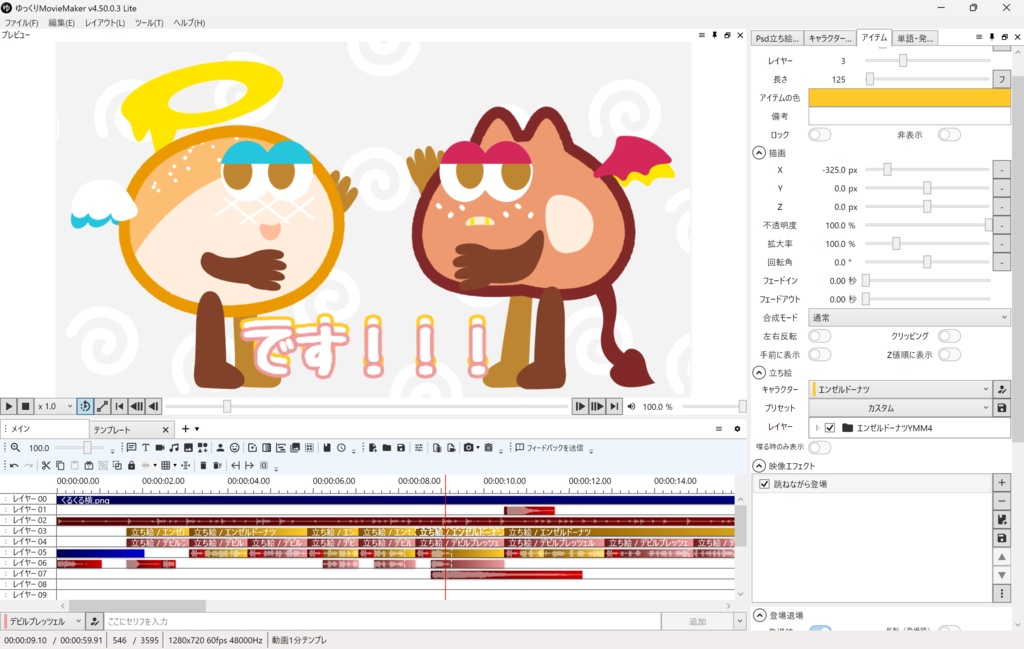
Task: Delete the selected item with trash icon
Action: pos(203,466)
